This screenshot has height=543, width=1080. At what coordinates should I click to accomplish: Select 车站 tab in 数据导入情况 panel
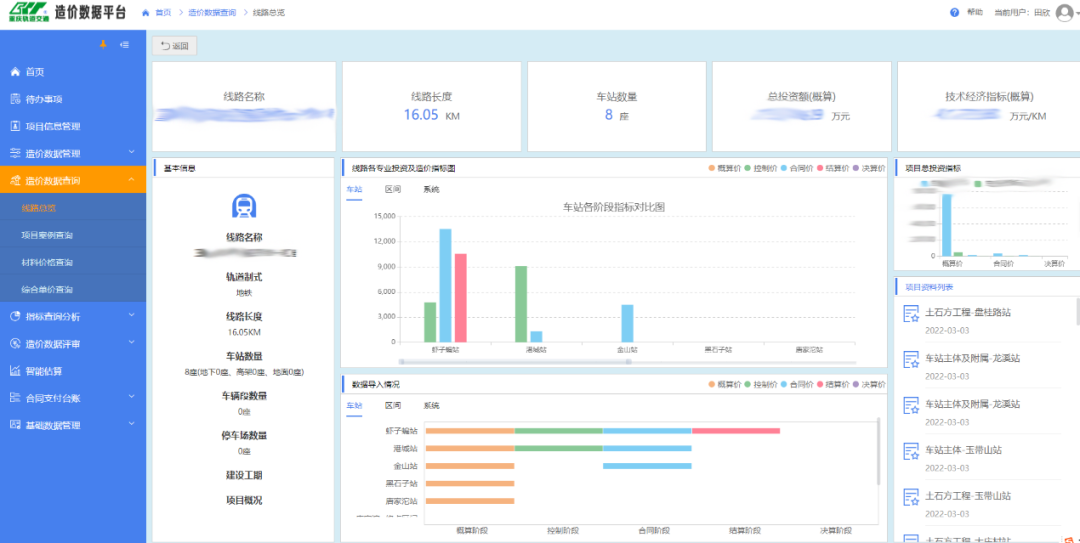coord(354,406)
